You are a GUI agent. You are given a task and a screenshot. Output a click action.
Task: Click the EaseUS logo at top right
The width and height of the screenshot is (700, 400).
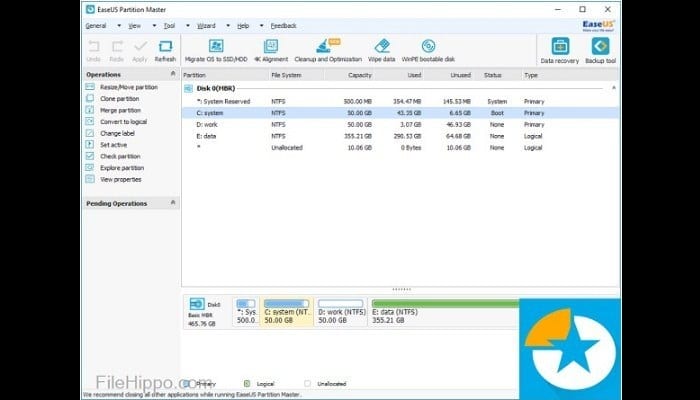pos(598,25)
